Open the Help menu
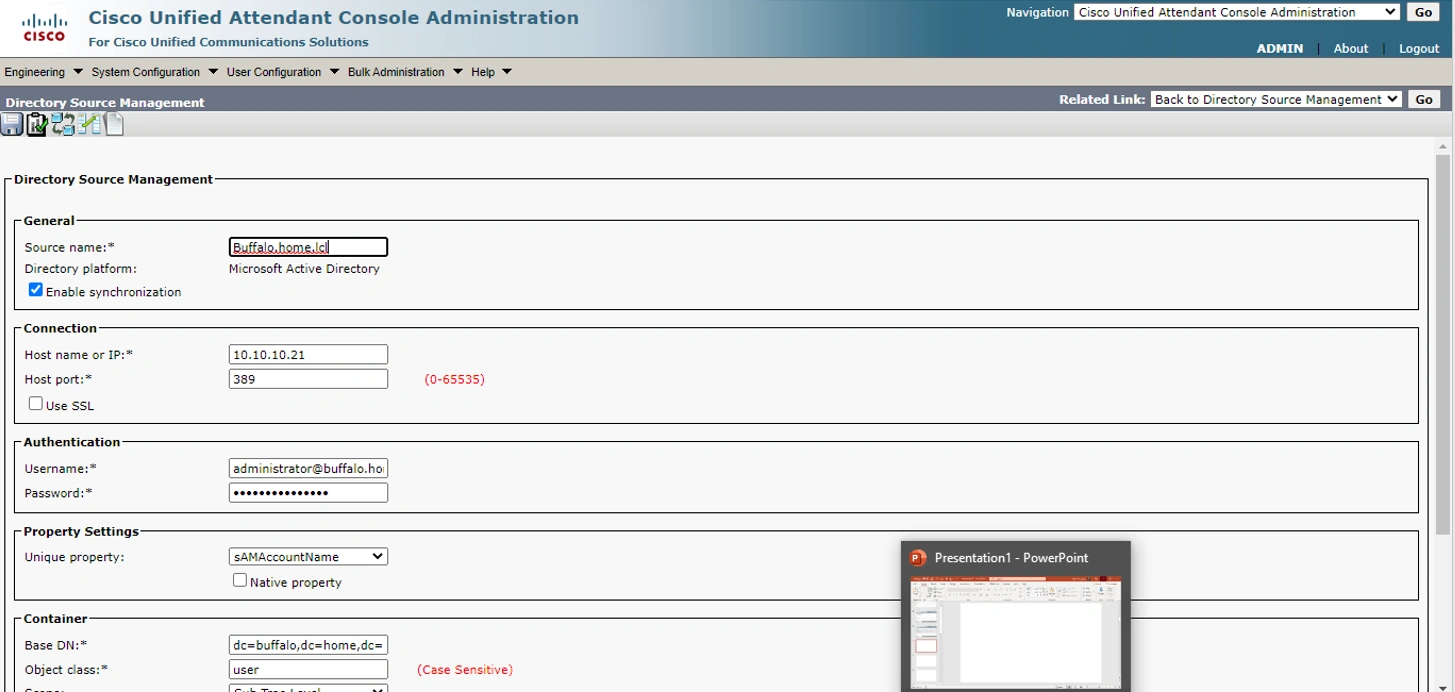Screen dimensions: 1455x692 (491, 72)
